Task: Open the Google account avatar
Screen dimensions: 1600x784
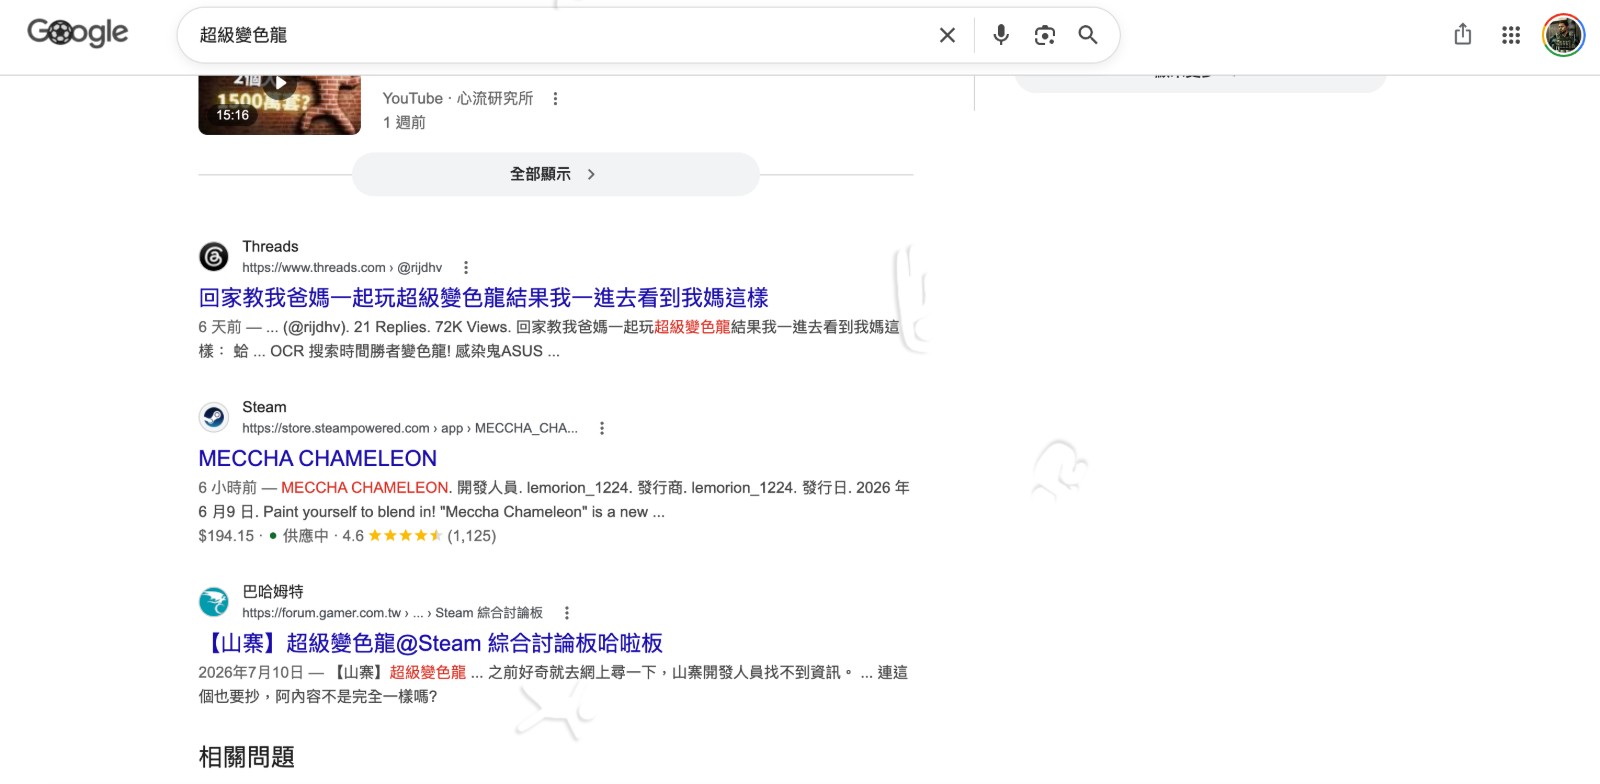Action: point(1563,35)
